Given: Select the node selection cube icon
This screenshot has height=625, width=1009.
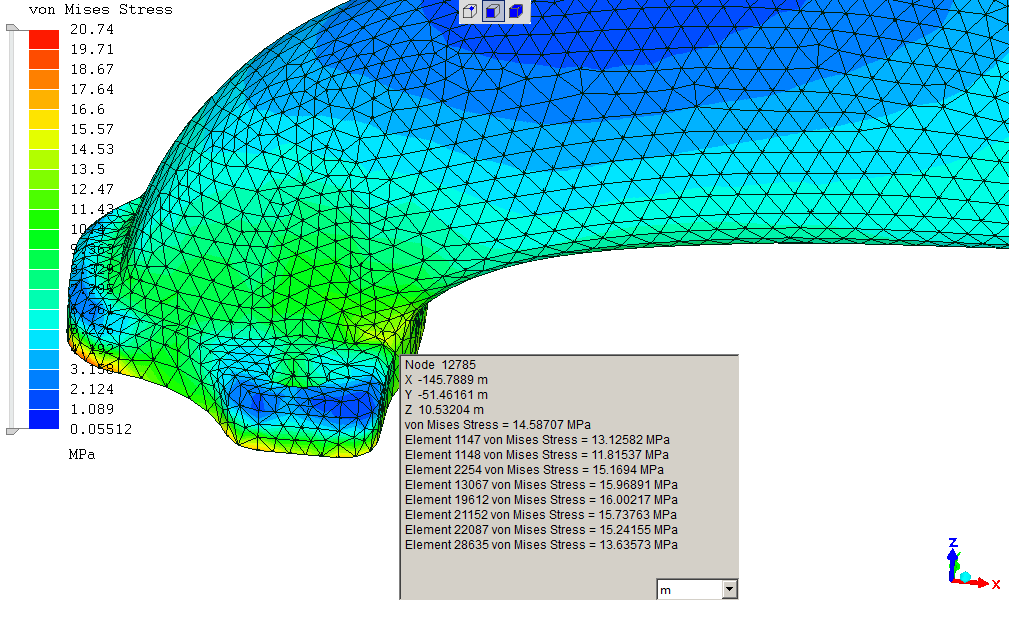Looking at the screenshot, I should click(470, 12).
